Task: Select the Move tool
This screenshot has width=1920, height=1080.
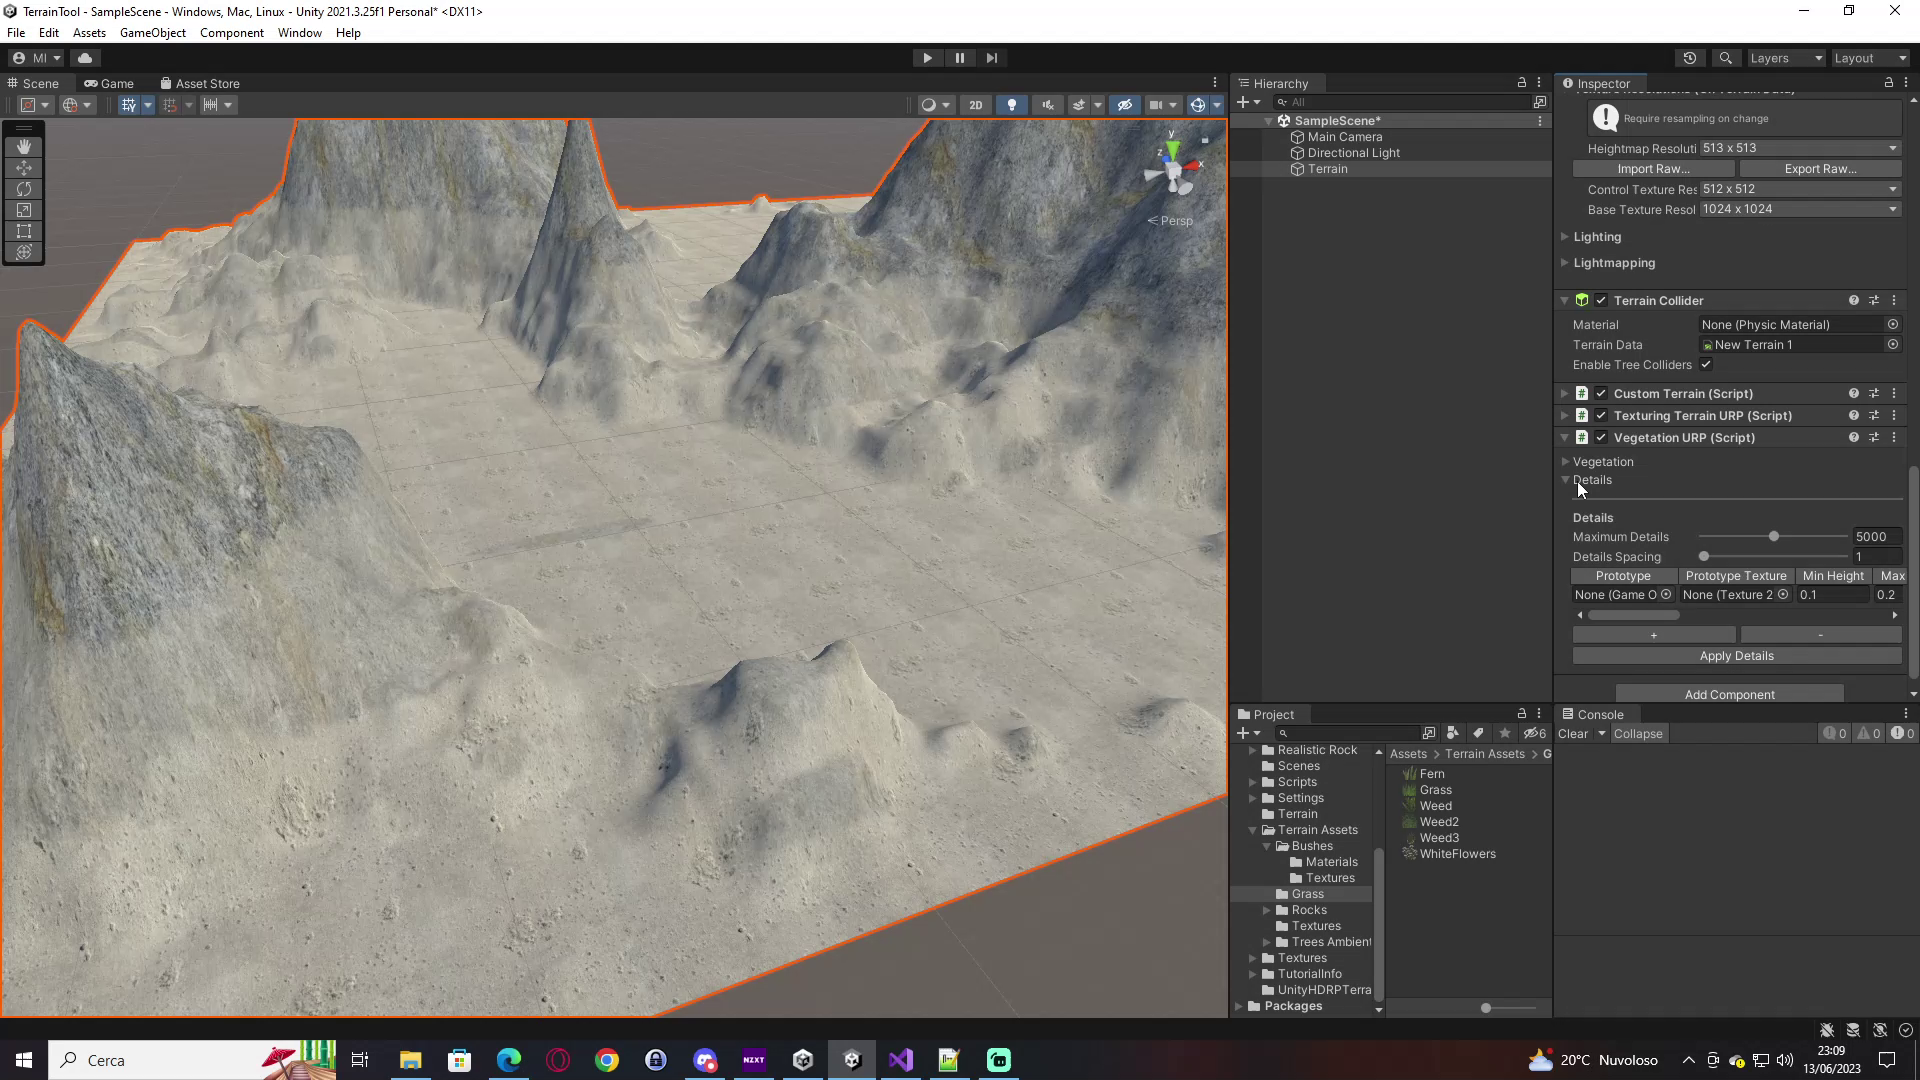Action: 24,168
